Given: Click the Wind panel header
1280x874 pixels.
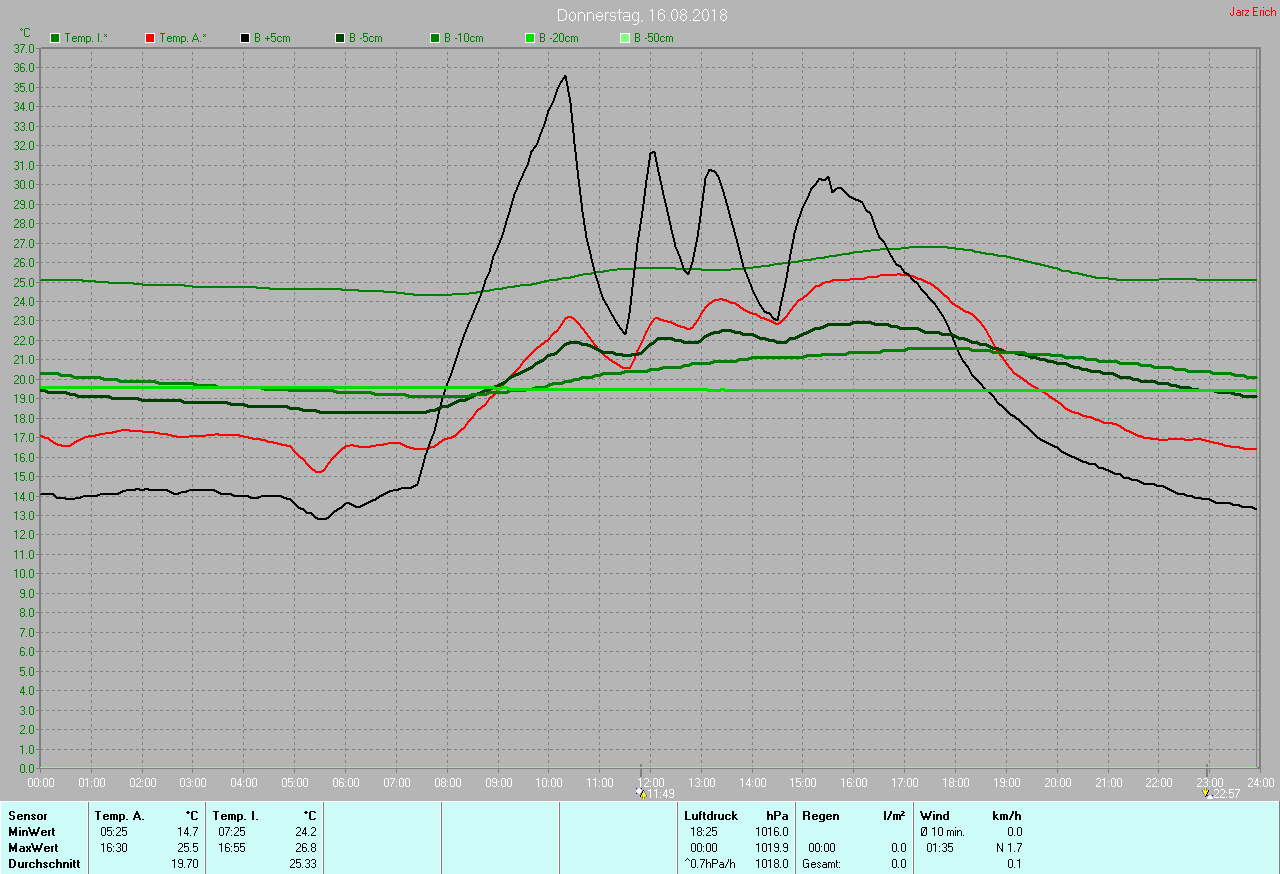Looking at the screenshot, I should [935, 816].
